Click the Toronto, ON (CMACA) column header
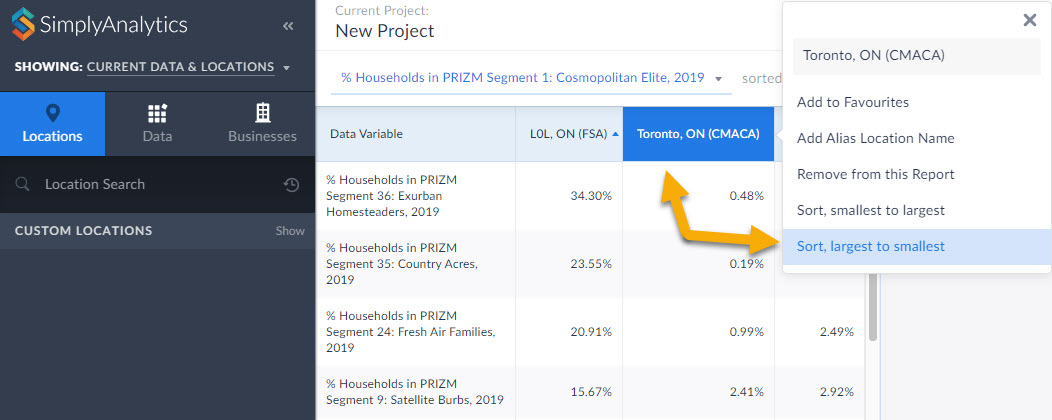Screen dimensions: 1052x420 point(698,134)
